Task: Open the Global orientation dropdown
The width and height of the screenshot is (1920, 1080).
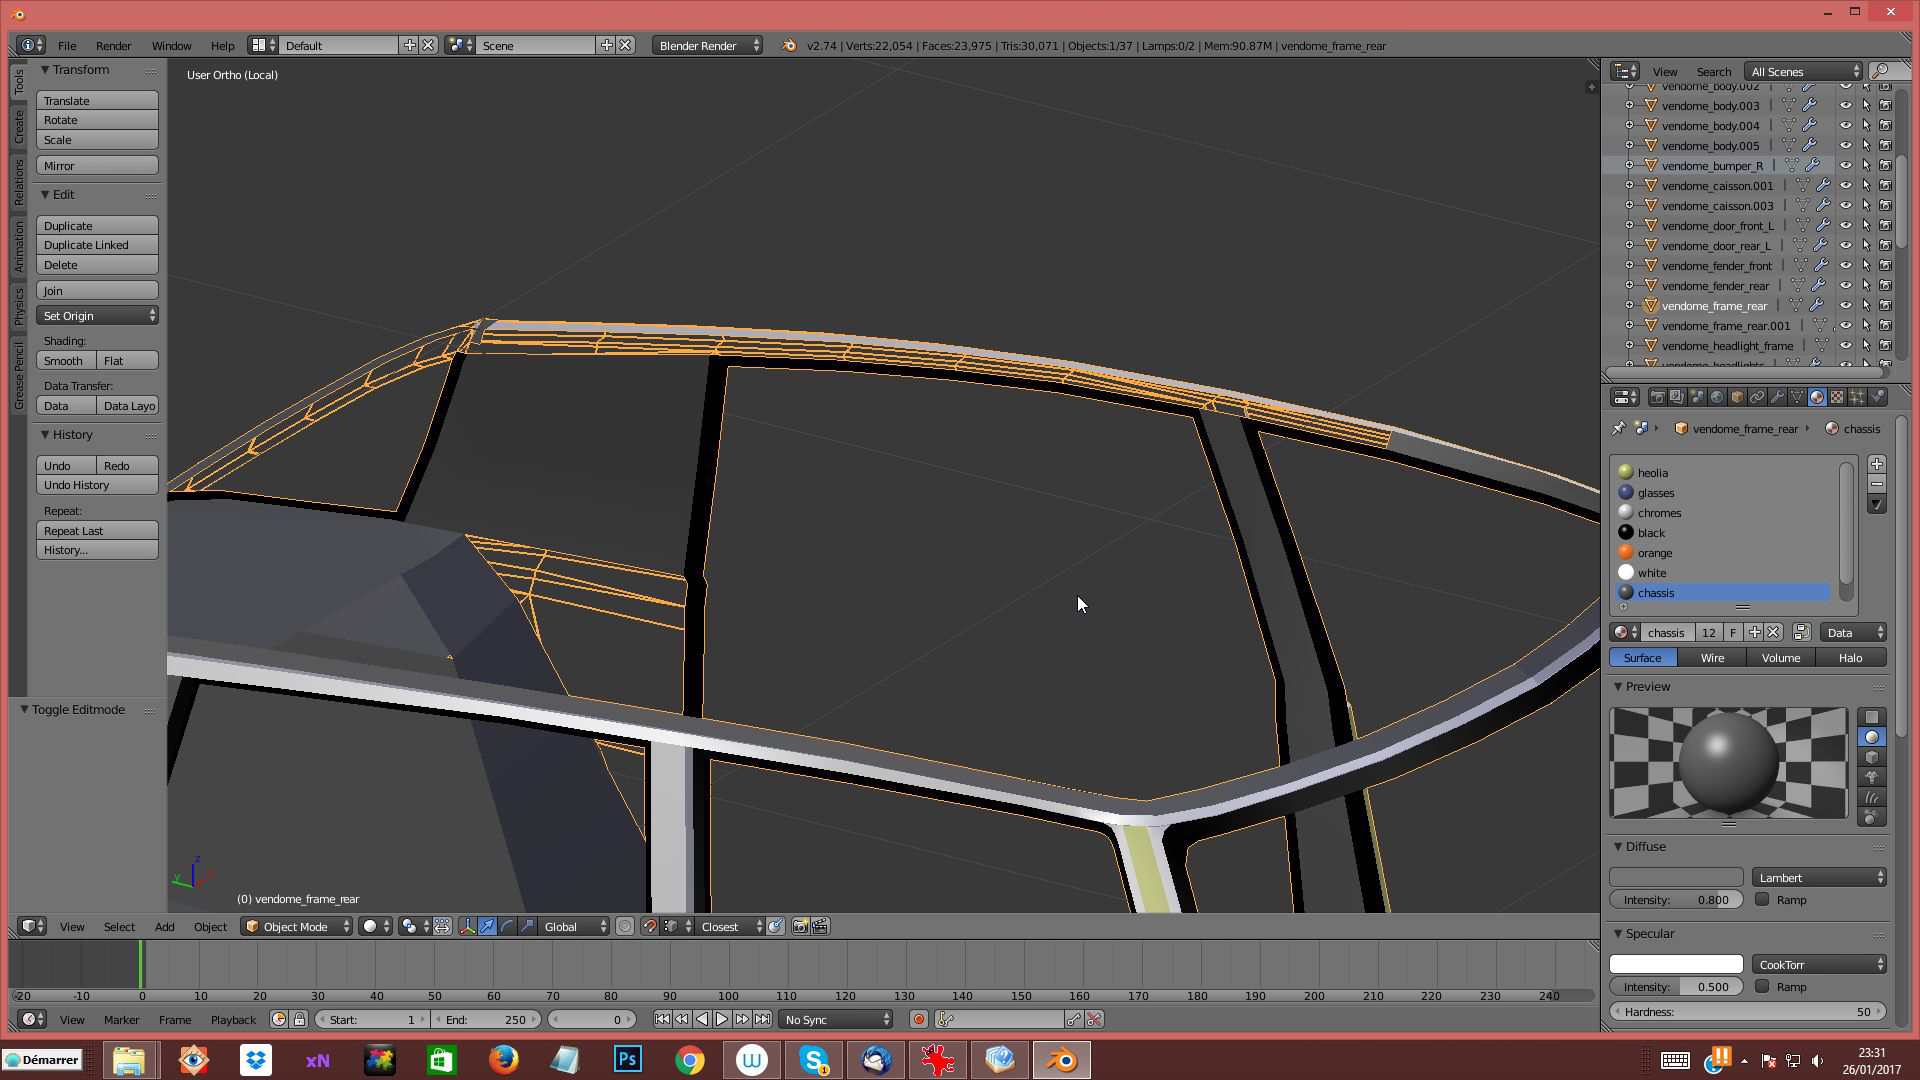Action: point(574,926)
